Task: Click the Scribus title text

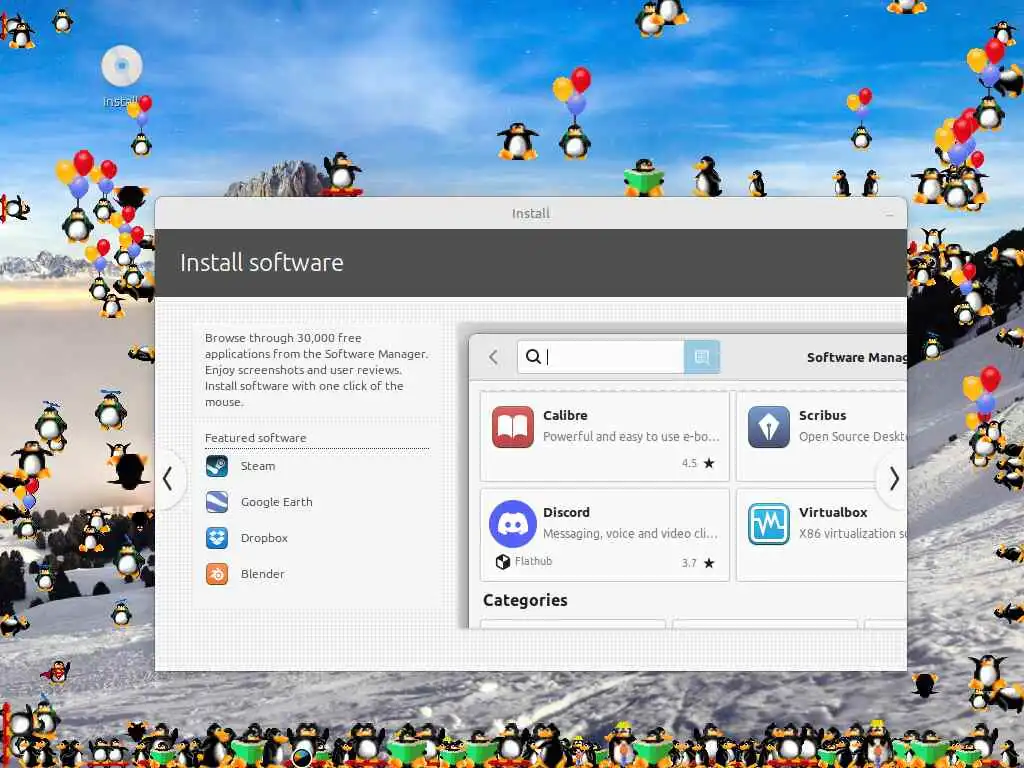Action: (x=823, y=415)
